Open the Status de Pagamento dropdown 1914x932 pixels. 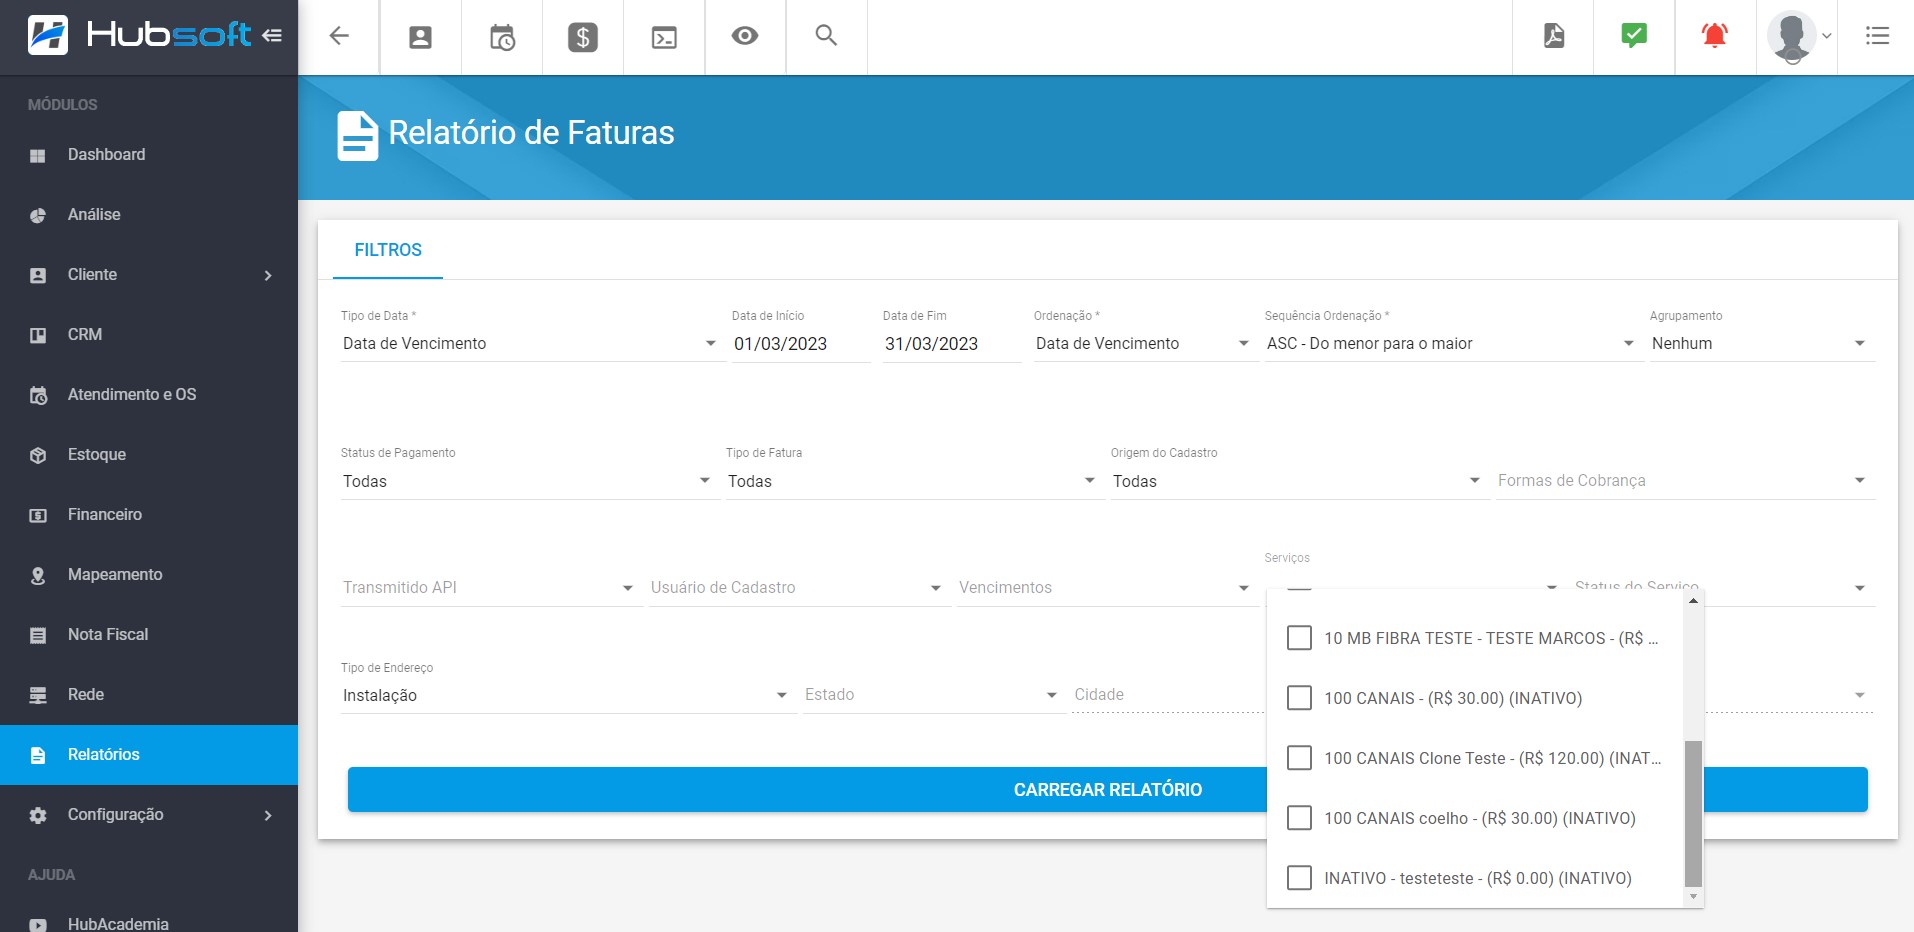(x=526, y=481)
